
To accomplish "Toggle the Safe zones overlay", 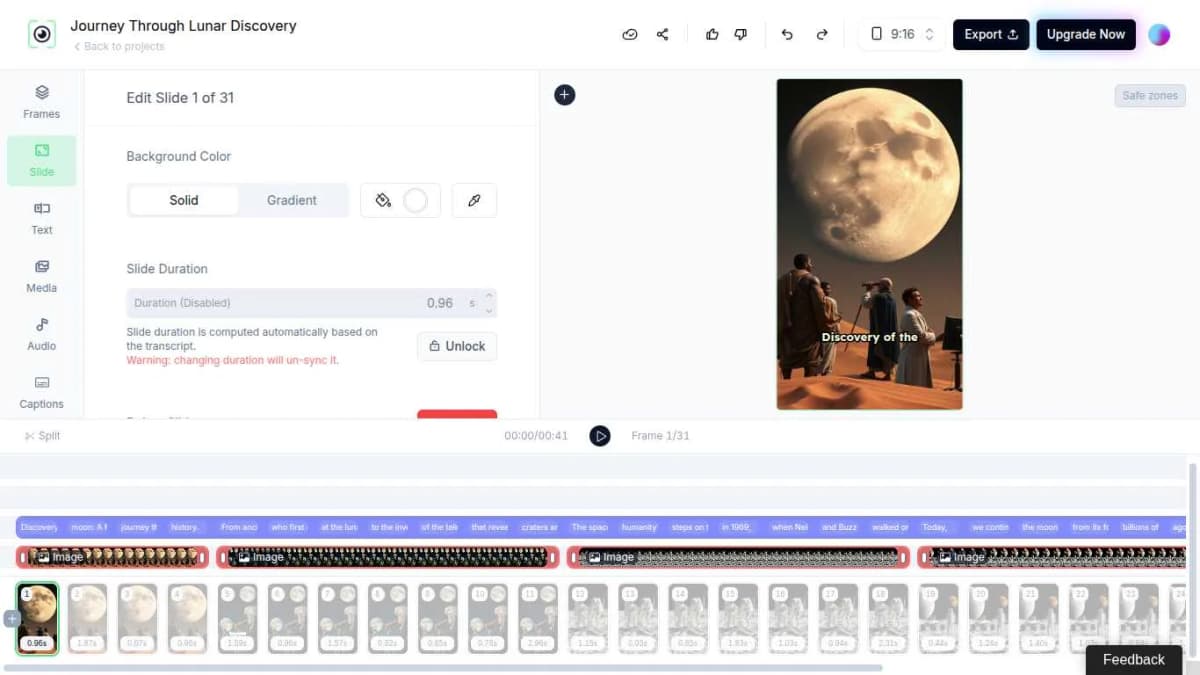I will pyautogui.click(x=1150, y=96).
